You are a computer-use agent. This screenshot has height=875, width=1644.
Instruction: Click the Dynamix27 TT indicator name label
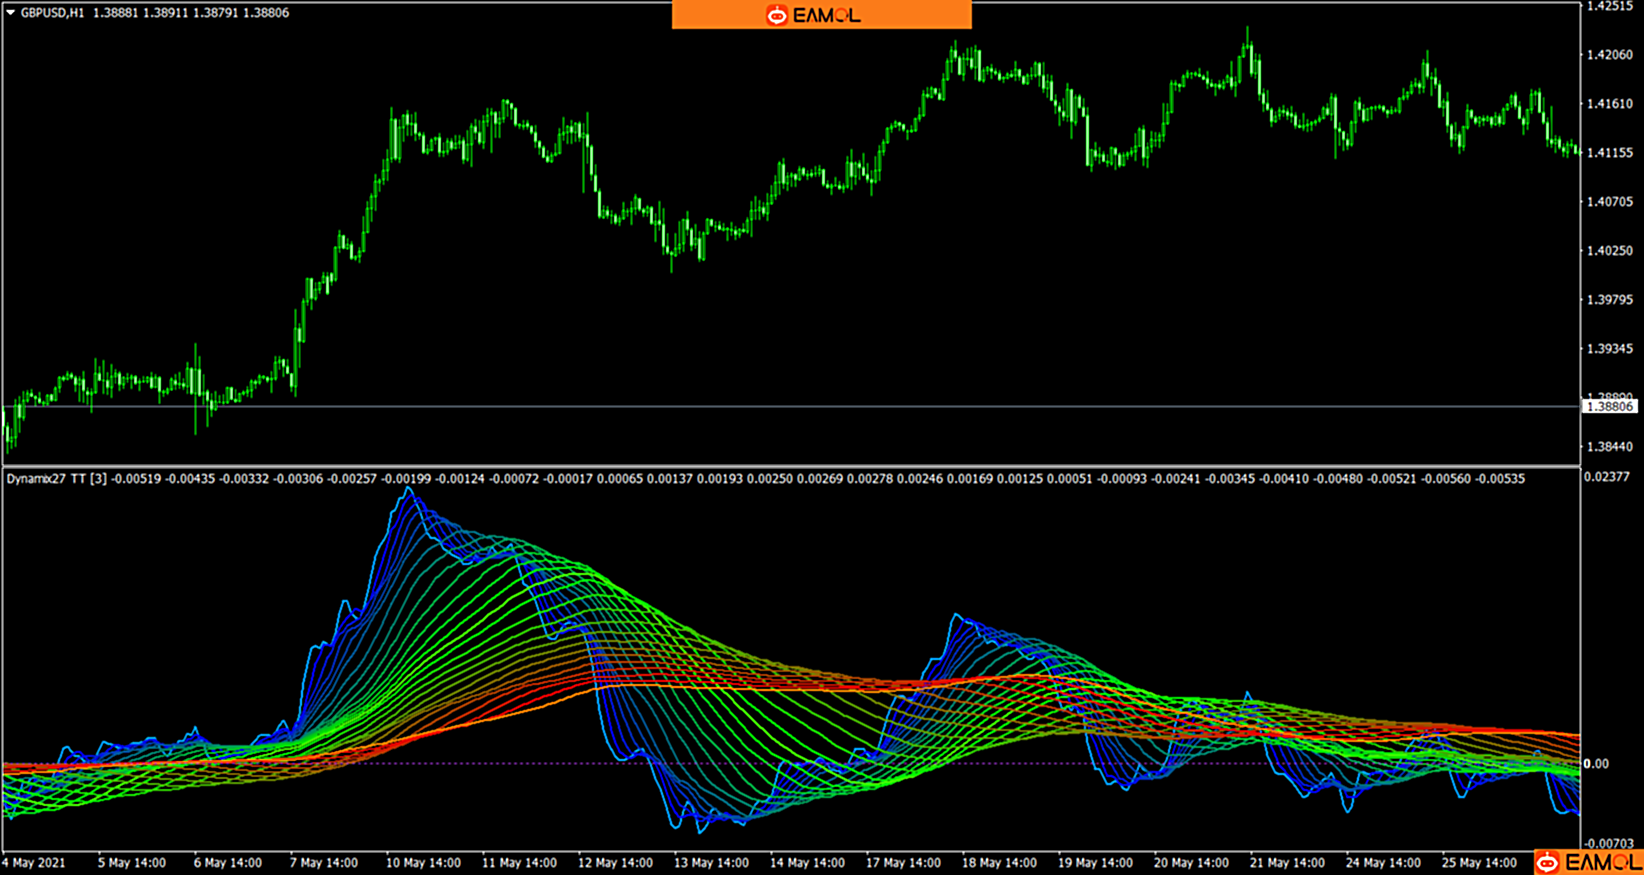coord(47,479)
